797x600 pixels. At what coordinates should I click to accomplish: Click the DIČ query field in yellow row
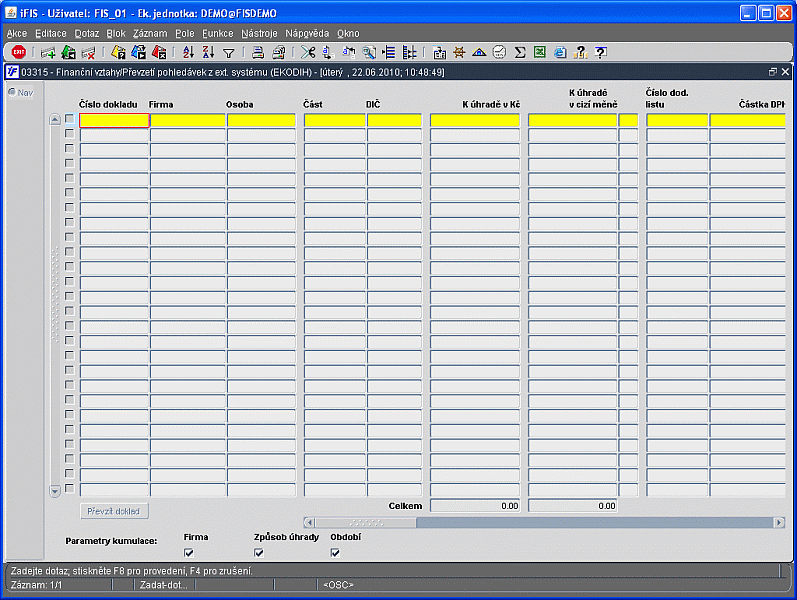(x=394, y=120)
